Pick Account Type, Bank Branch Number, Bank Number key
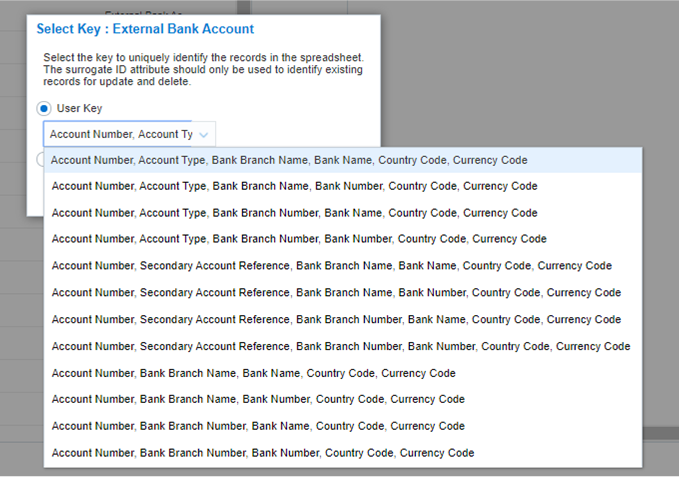Viewport: 680px width, 477px height. pos(299,239)
